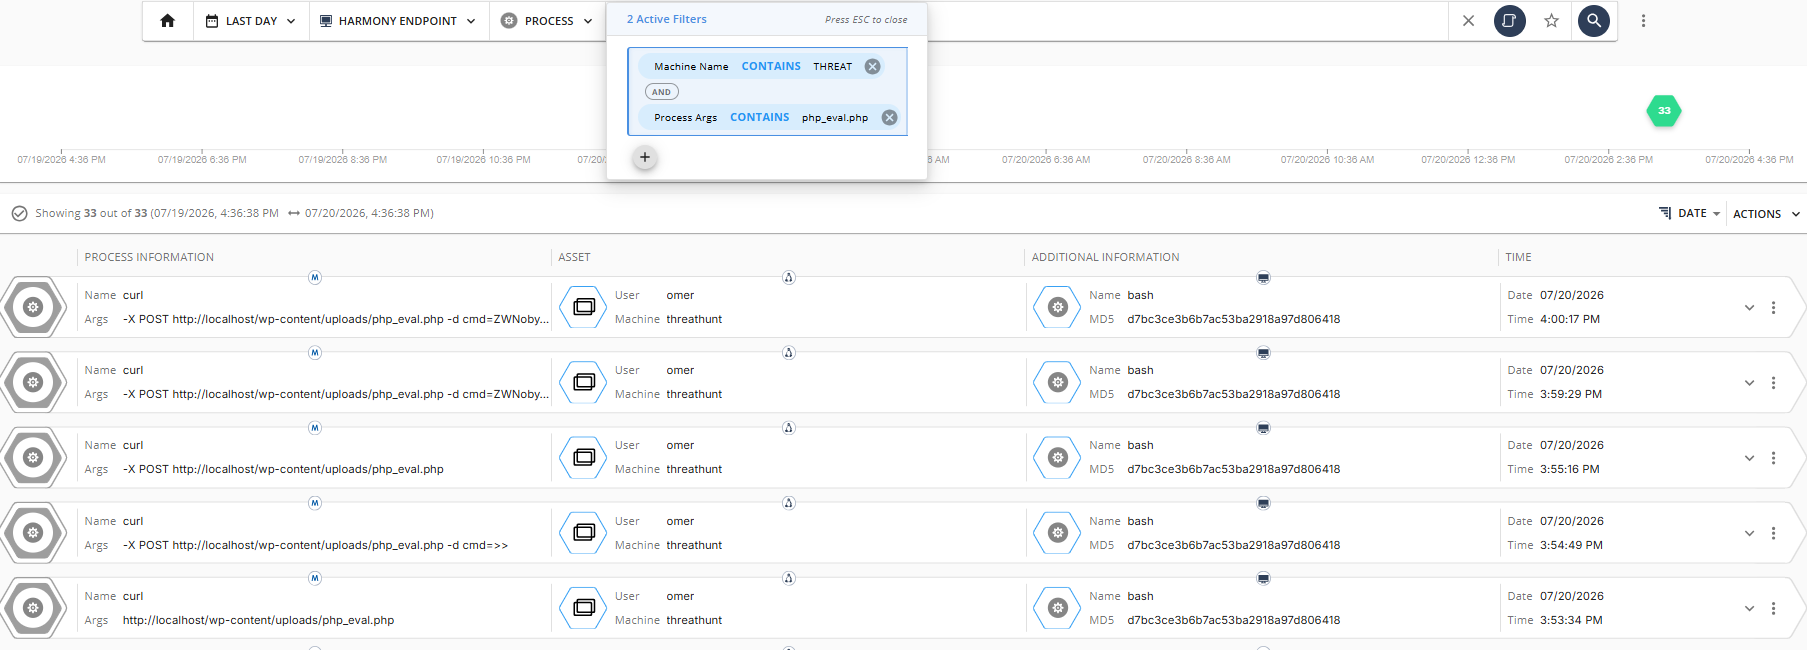1807x650 pixels.
Task: Clear the search with the X icon
Action: coord(1468,20)
